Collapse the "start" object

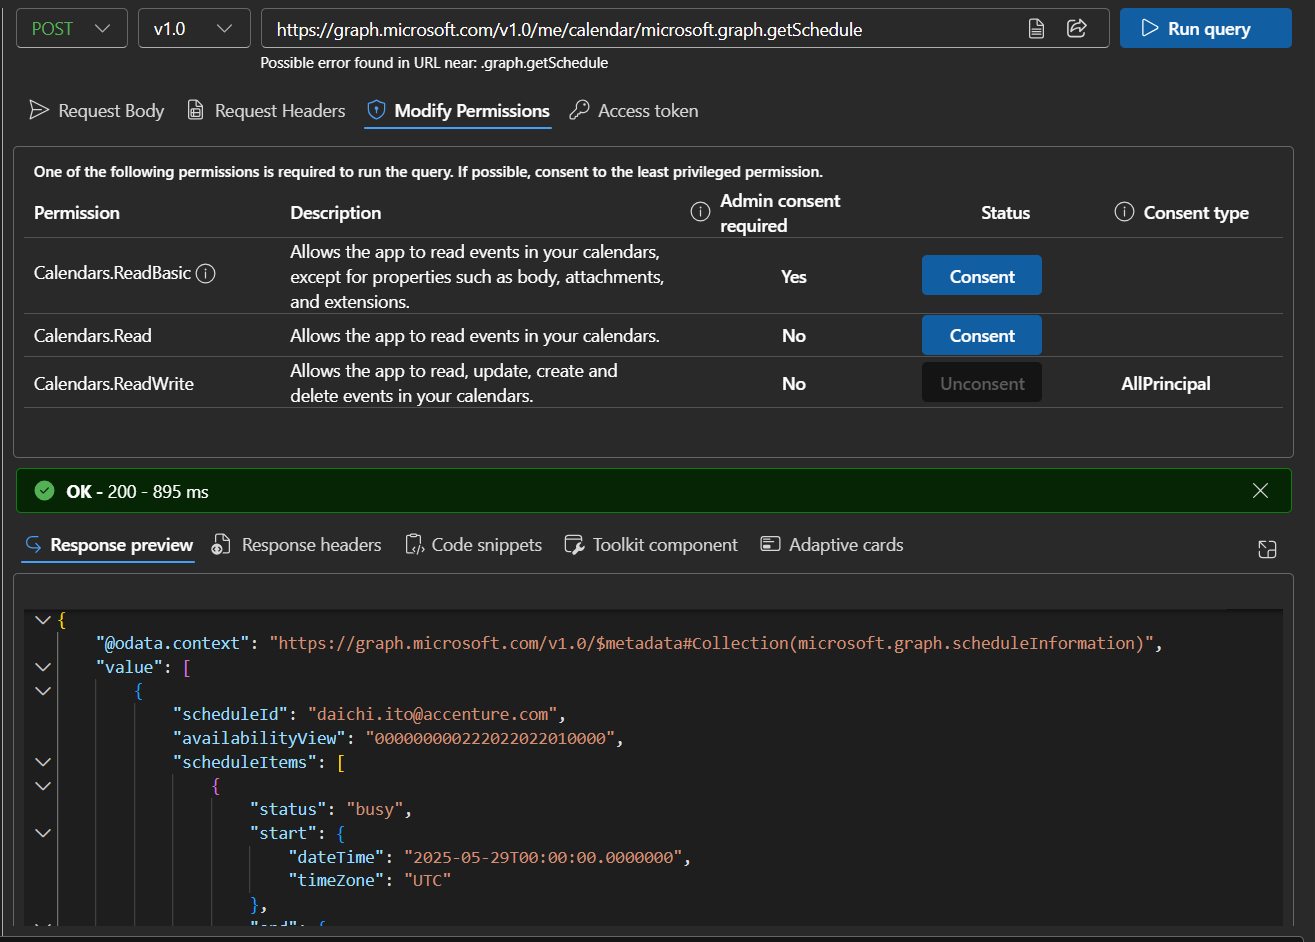[x=42, y=833]
